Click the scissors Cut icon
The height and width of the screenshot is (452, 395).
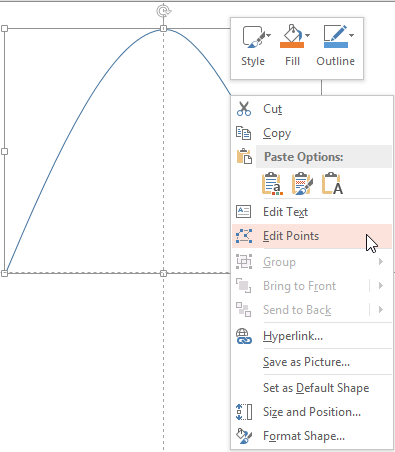coord(244,109)
